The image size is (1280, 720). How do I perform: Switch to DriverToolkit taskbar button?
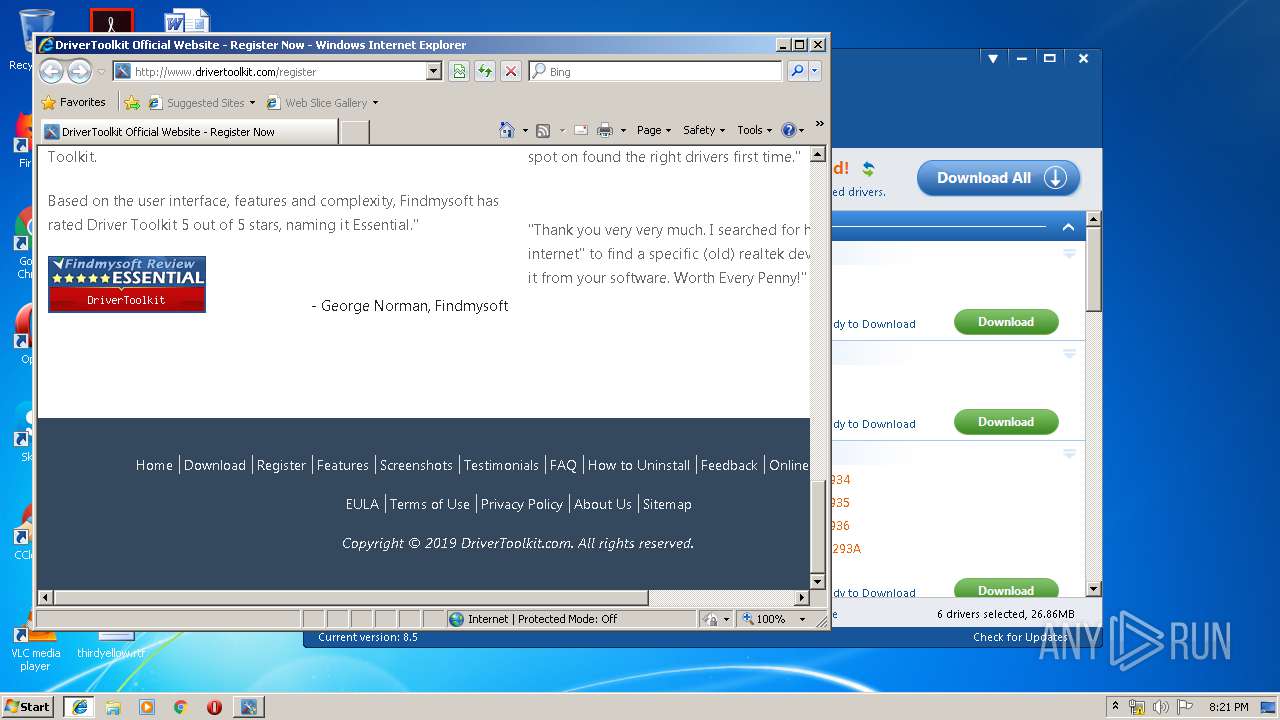[248, 707]
